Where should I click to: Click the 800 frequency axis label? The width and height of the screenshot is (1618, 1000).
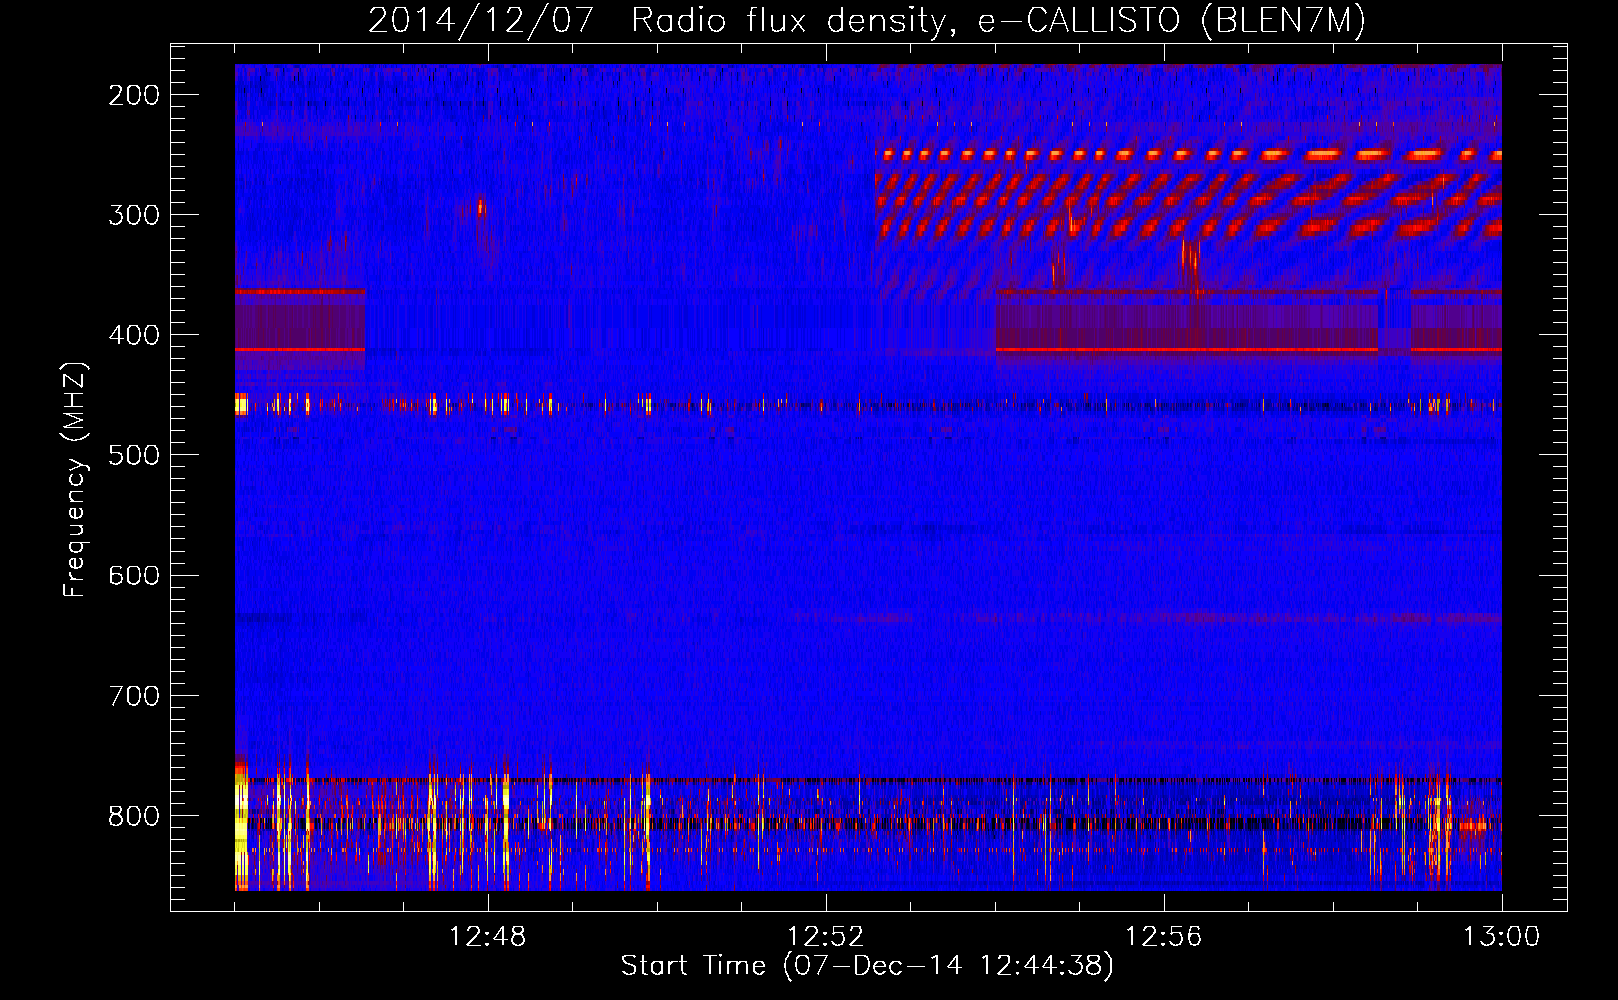(134, 816)
